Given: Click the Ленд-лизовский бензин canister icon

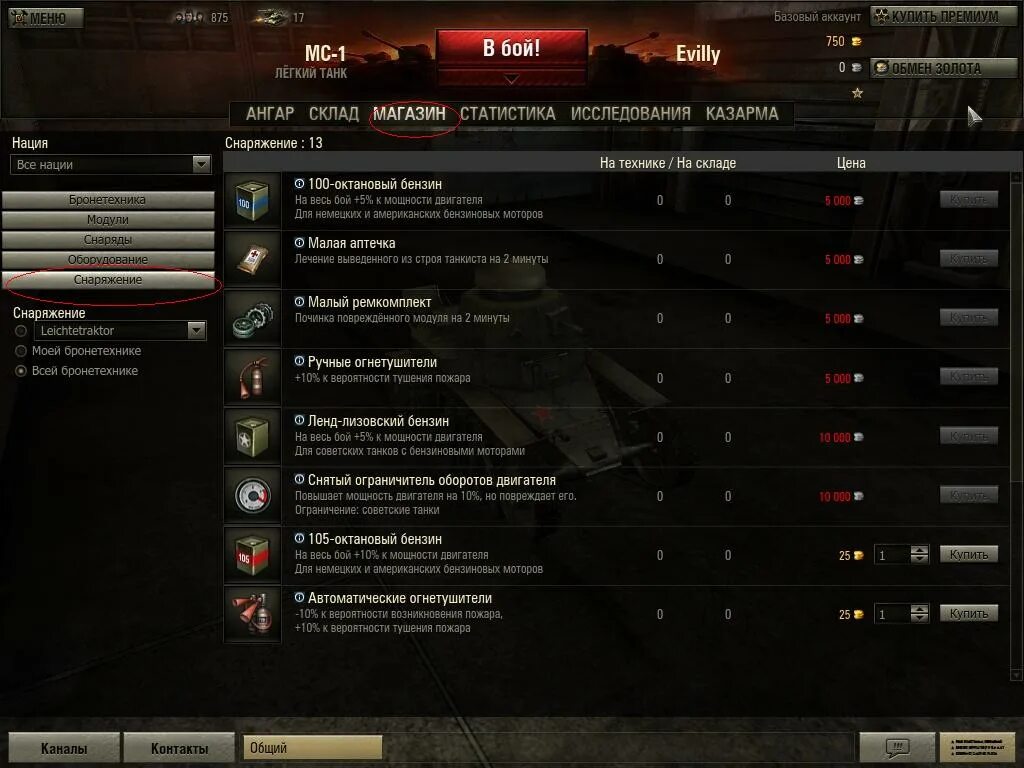Looking at the screenshot, I should pos(253,437).
